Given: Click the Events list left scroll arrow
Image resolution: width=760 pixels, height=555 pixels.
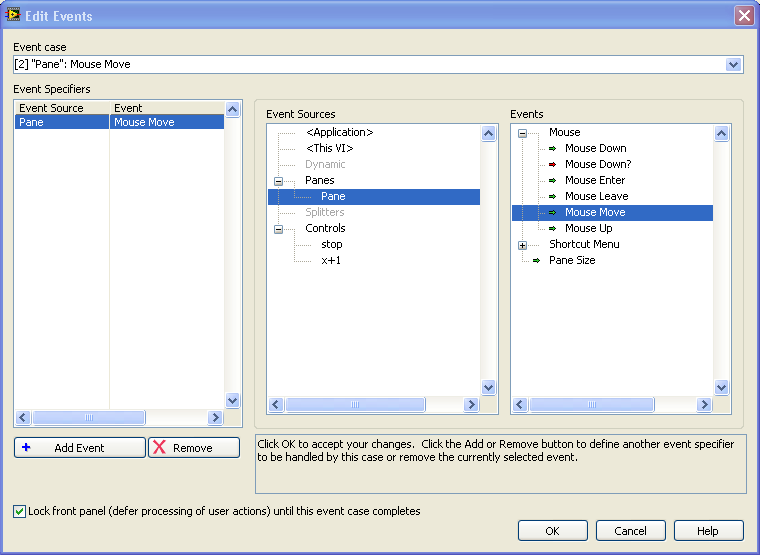Looking at the screenshot, I should [x=520, y=404].
